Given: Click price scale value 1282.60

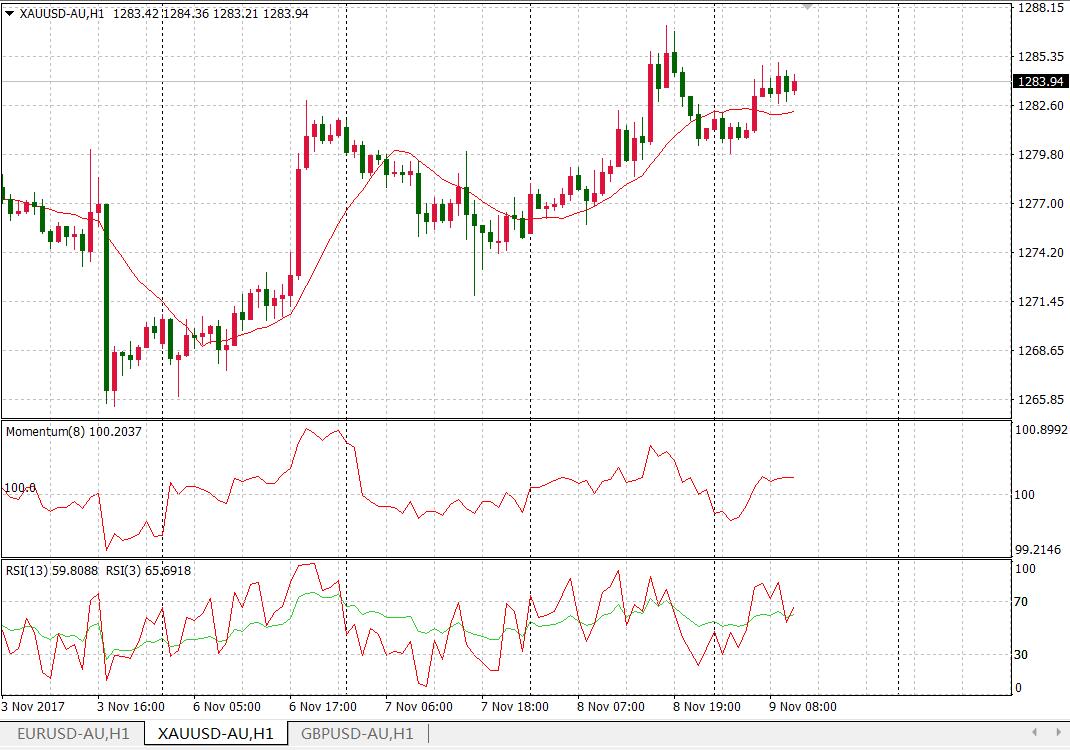Looking at the screenshot, I should [x=1041, y=106].
